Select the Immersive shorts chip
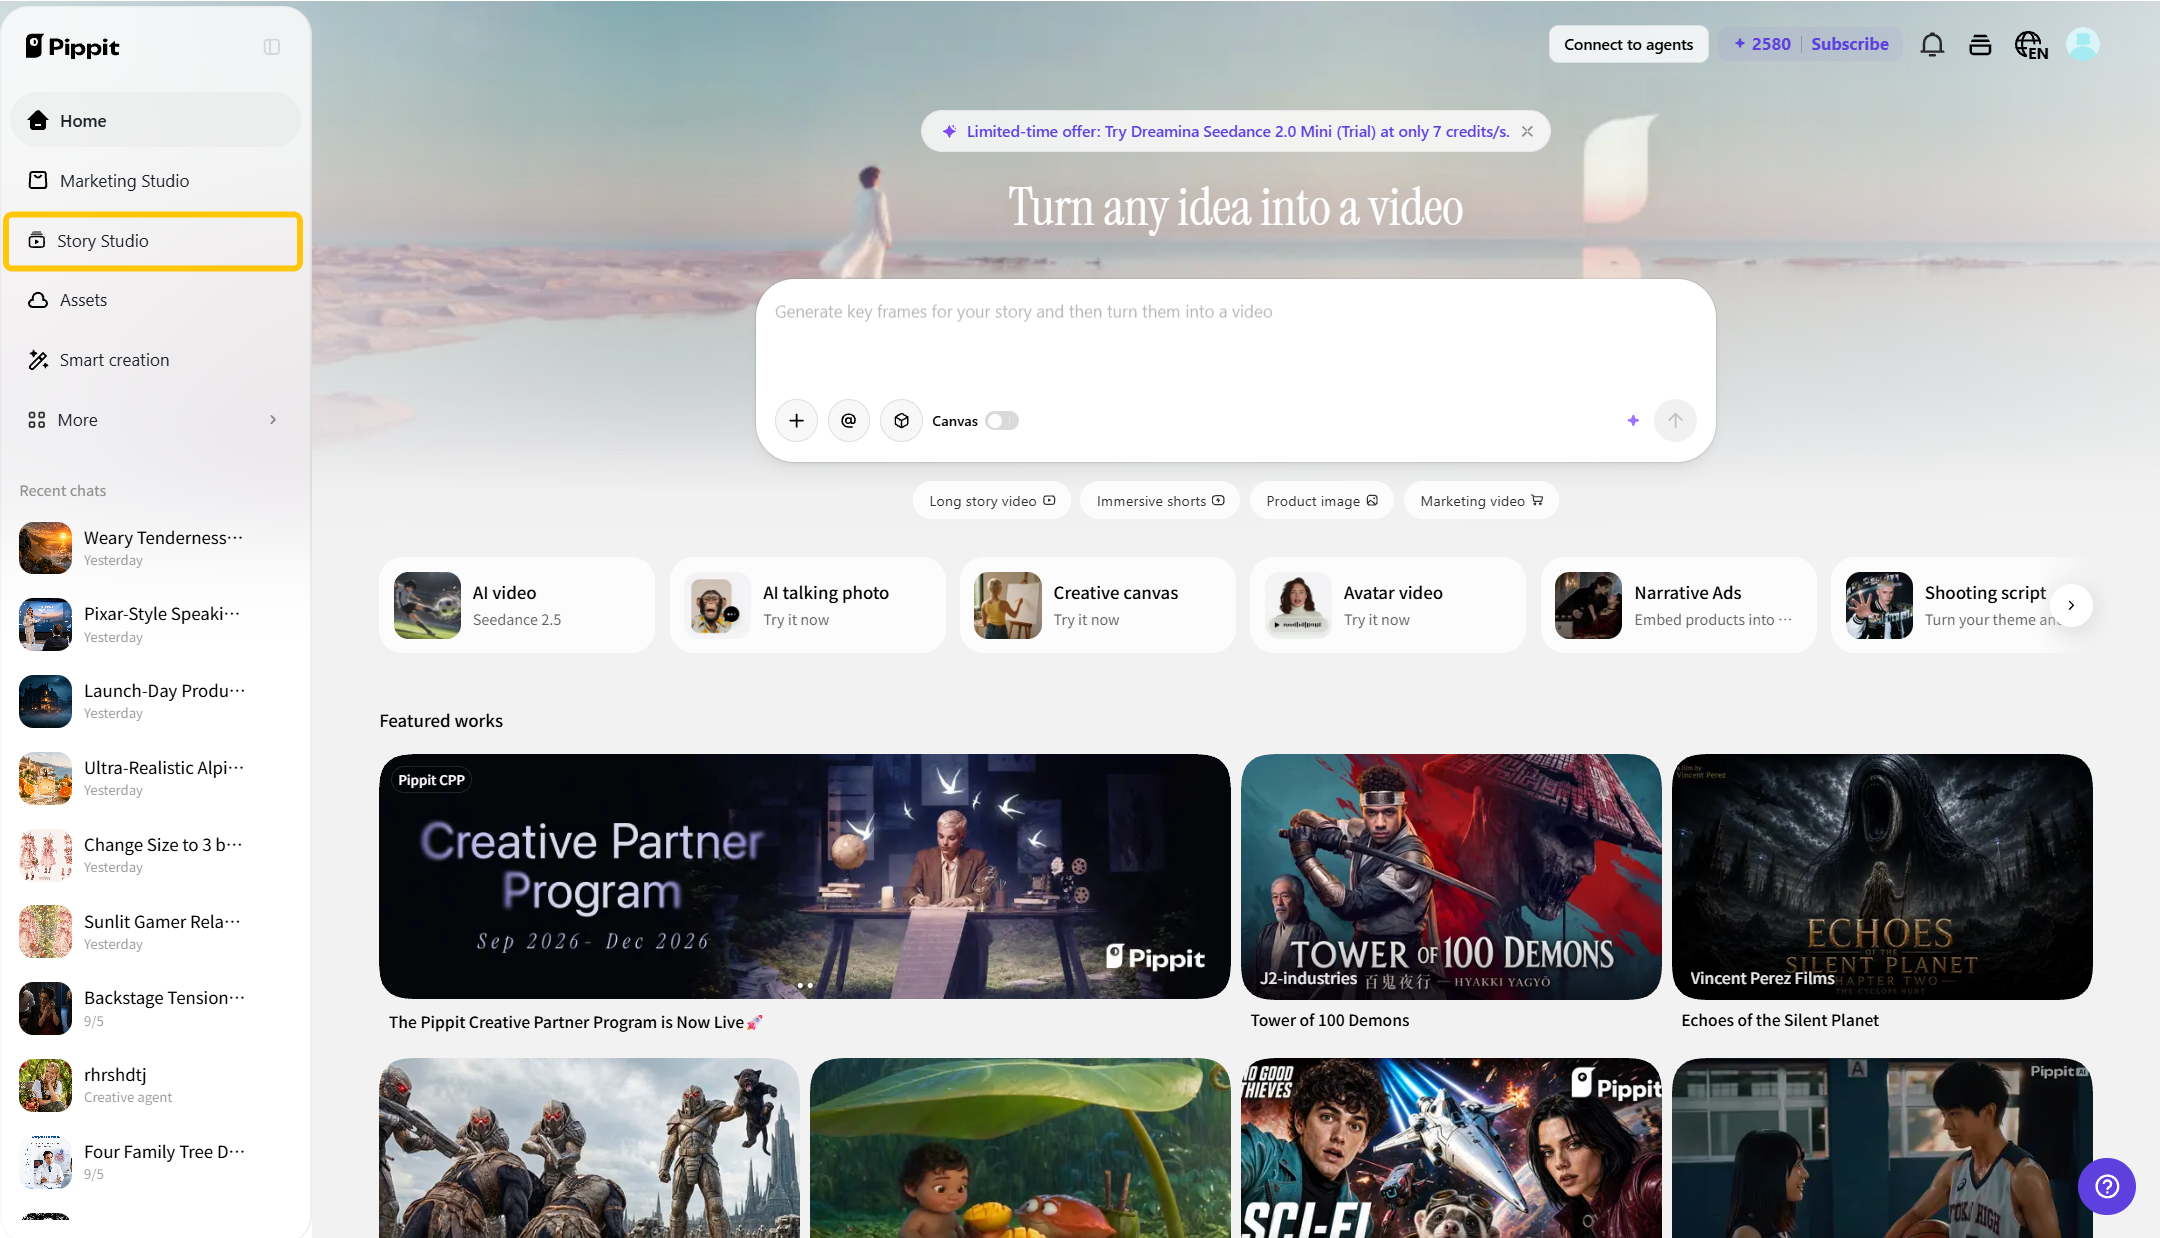2160x1238 pixels. tap(1160, 501)
